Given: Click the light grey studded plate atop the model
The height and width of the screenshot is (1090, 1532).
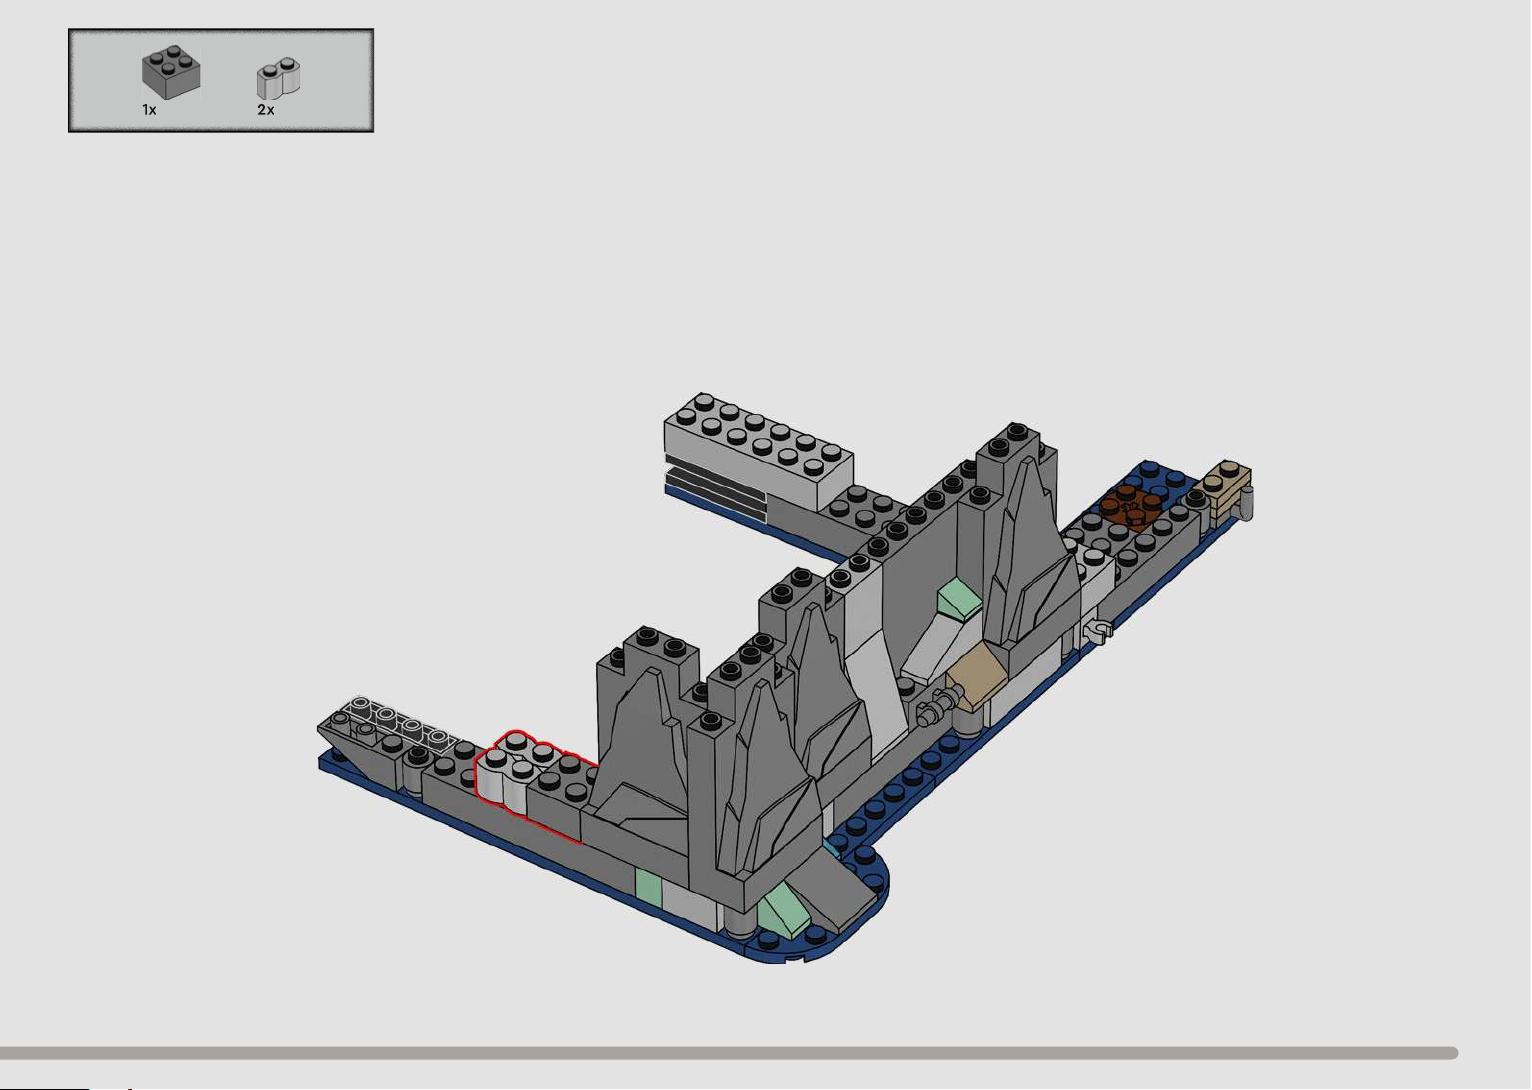Looking at the screenshot, I should pos(758,452).
